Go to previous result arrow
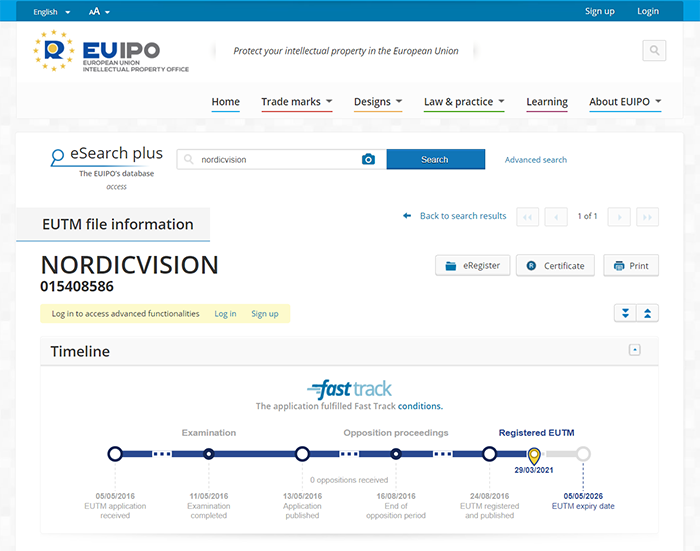This screenshot has height=551, width=700. tap(556, 217)
